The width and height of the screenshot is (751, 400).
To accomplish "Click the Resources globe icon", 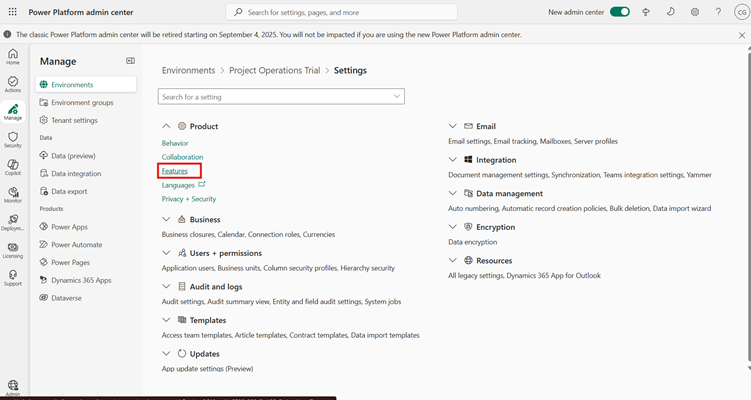I will coord(468,260).
